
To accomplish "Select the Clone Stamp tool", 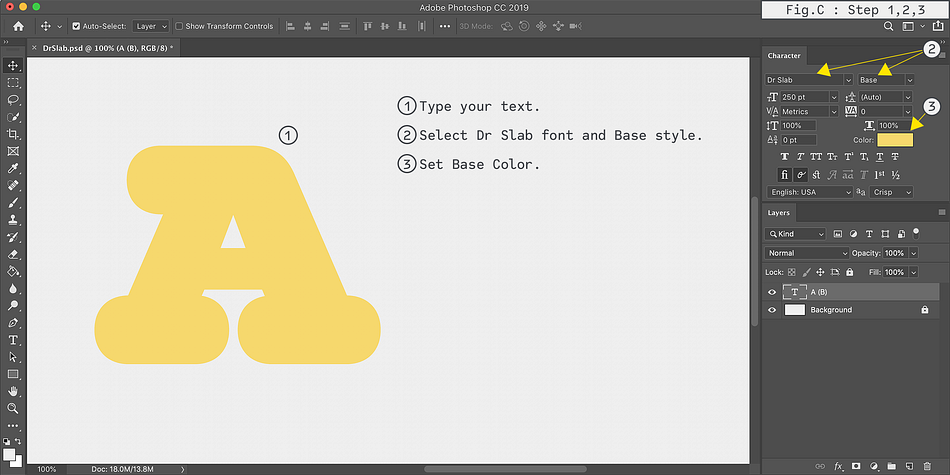I will tap(13, 220).
